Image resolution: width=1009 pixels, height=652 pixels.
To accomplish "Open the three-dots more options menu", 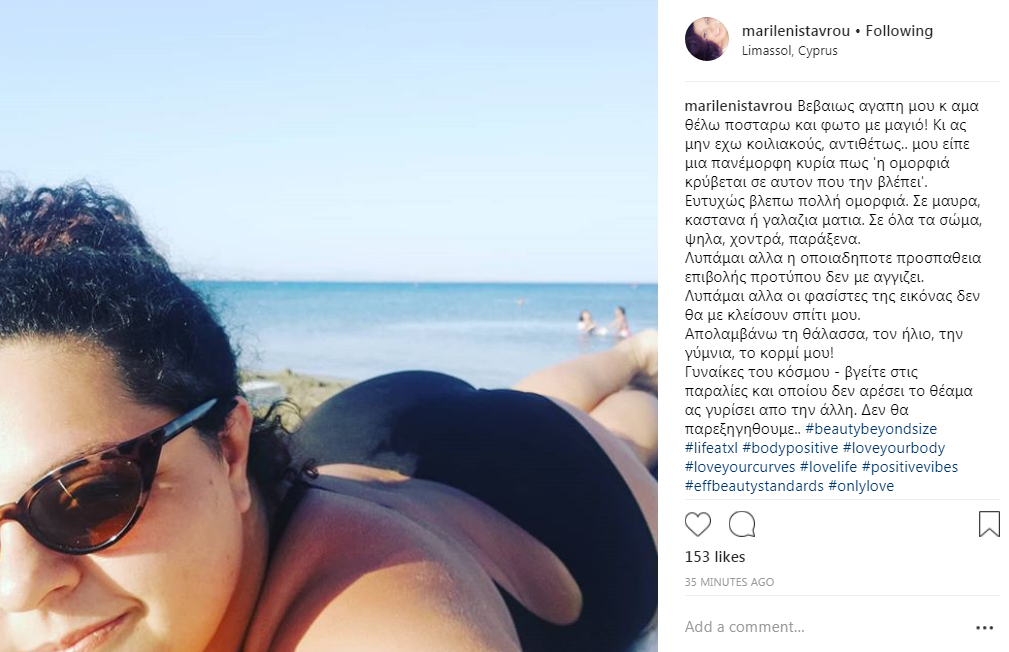I will (x=985, y=628).
